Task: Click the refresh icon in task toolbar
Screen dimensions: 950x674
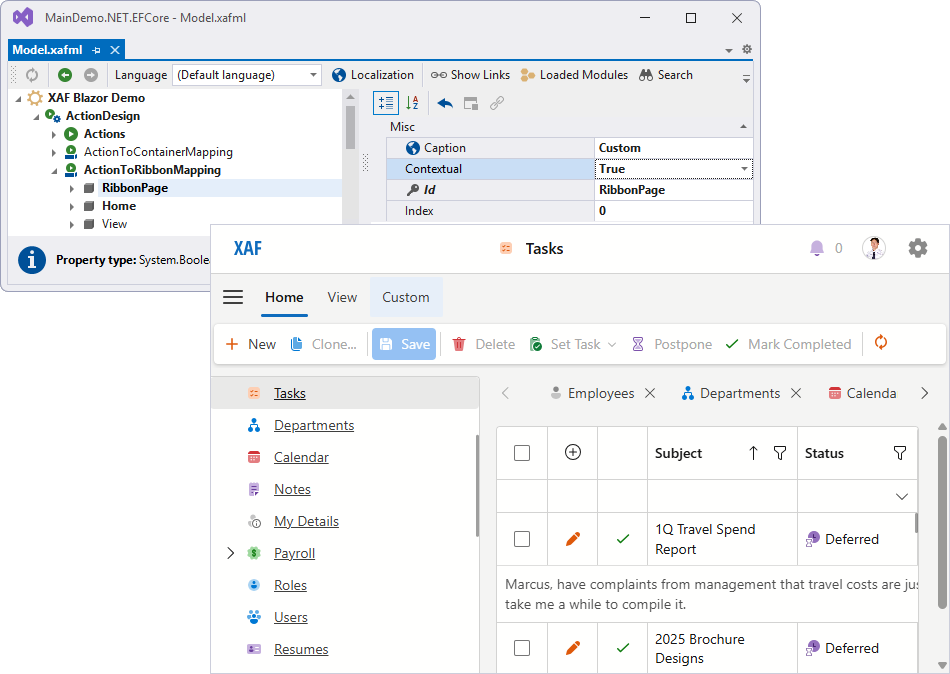Action: coord(881,343)
